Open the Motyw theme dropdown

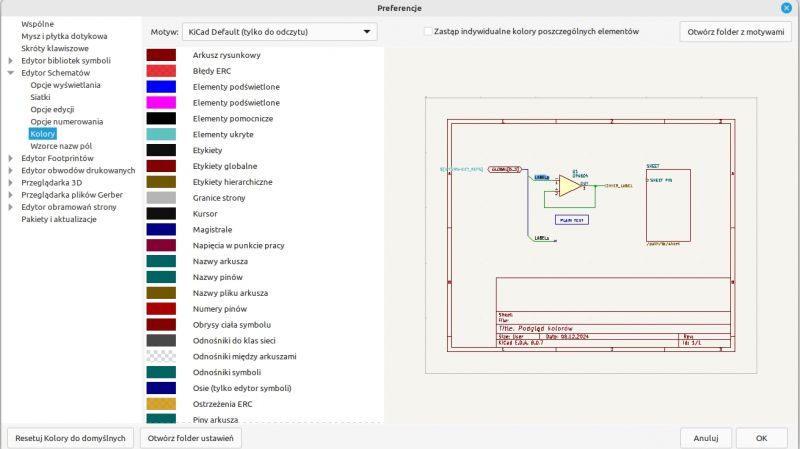279,32
